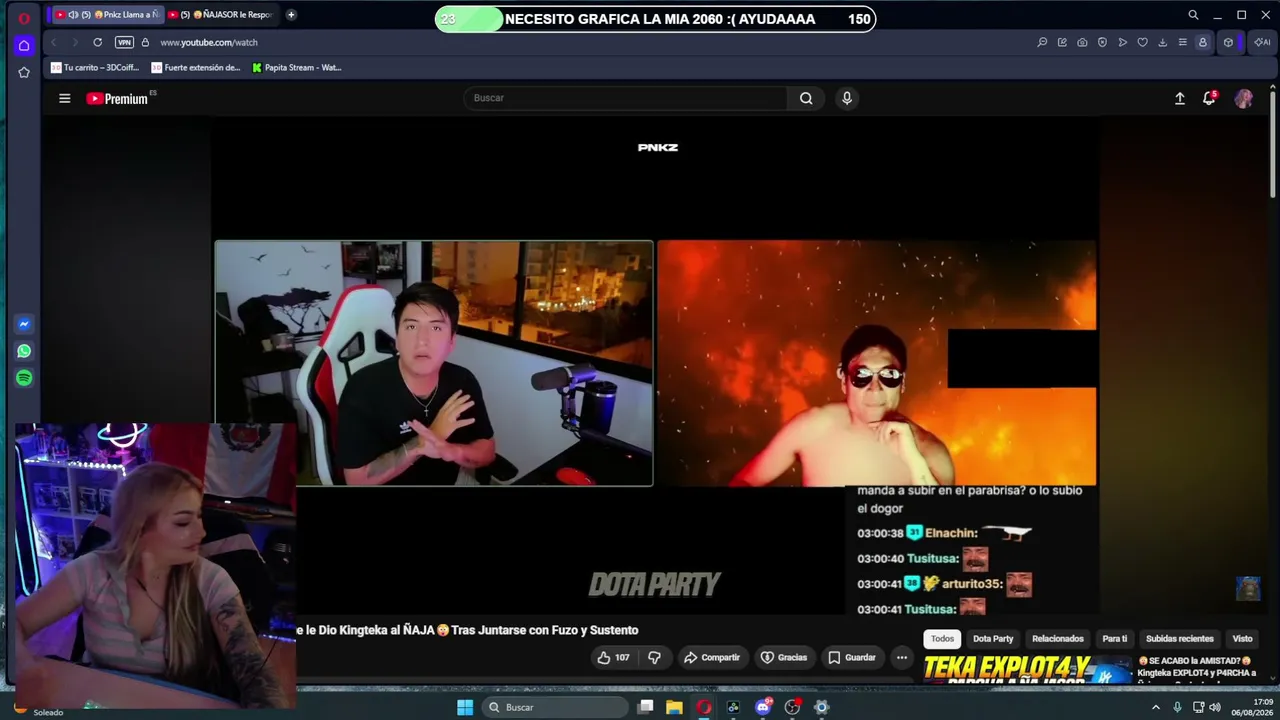Select the Relacionados filter chip
The image size is (1280, 720).
[x=1058, y=638]
